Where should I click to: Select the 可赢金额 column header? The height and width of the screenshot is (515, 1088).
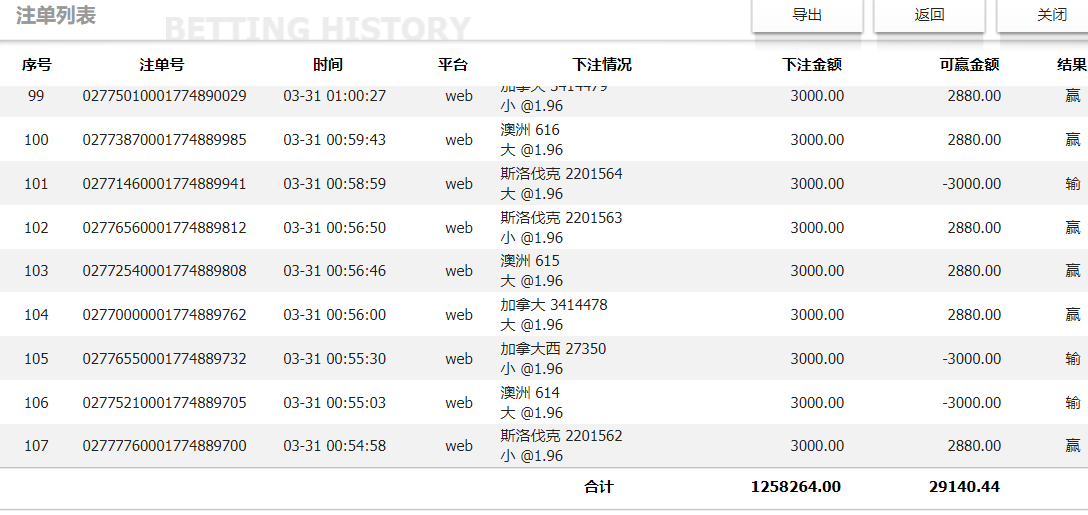[x=969, y=65]
